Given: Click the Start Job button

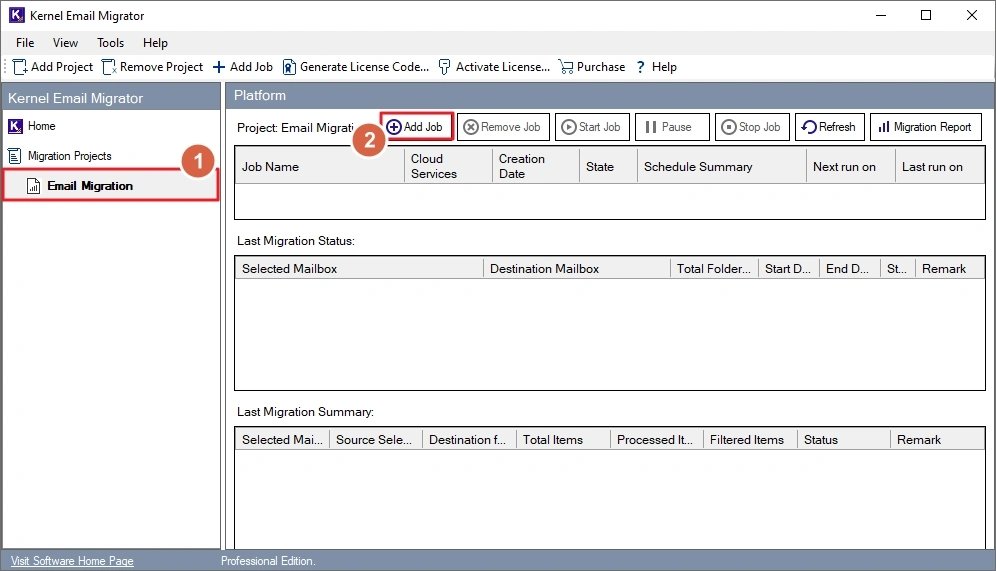Looking at the screenshot, I should (x=591, y=127).
